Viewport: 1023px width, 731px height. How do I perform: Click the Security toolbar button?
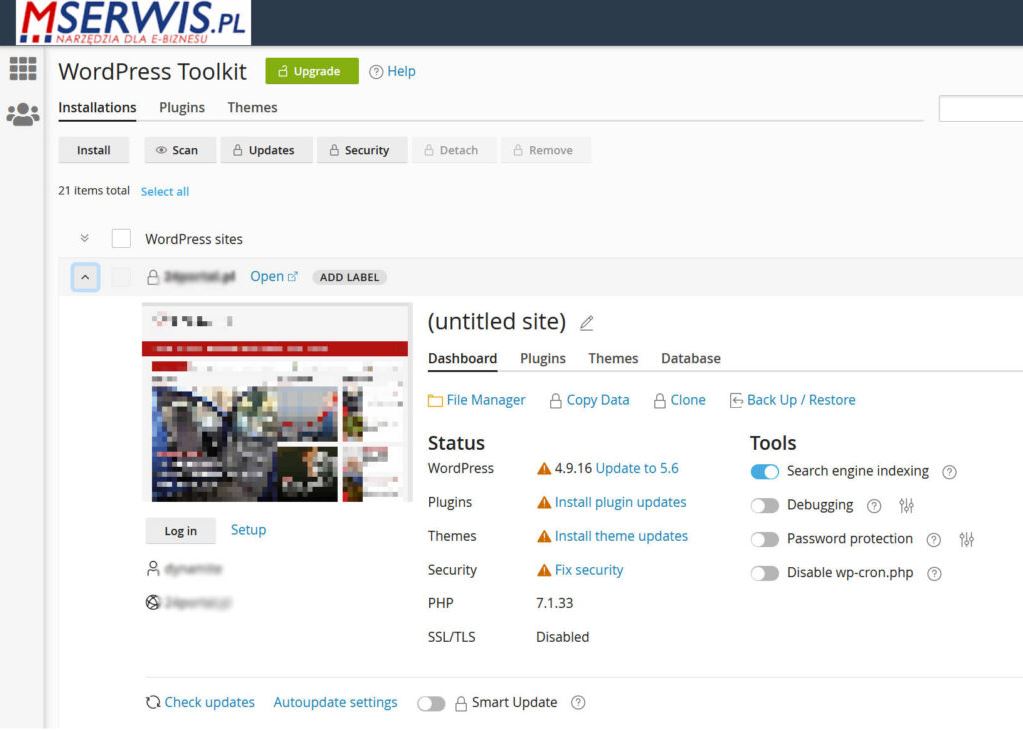[x=362, y=150]
